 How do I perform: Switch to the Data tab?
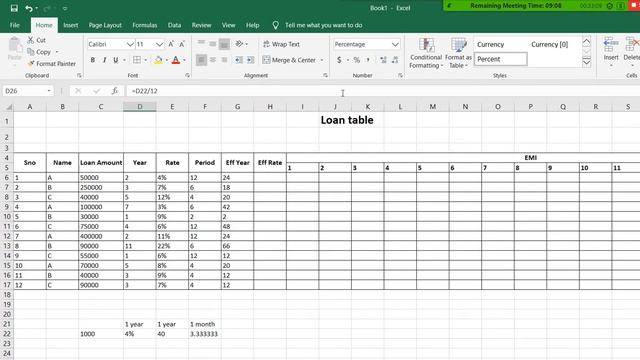pos(174,25)
